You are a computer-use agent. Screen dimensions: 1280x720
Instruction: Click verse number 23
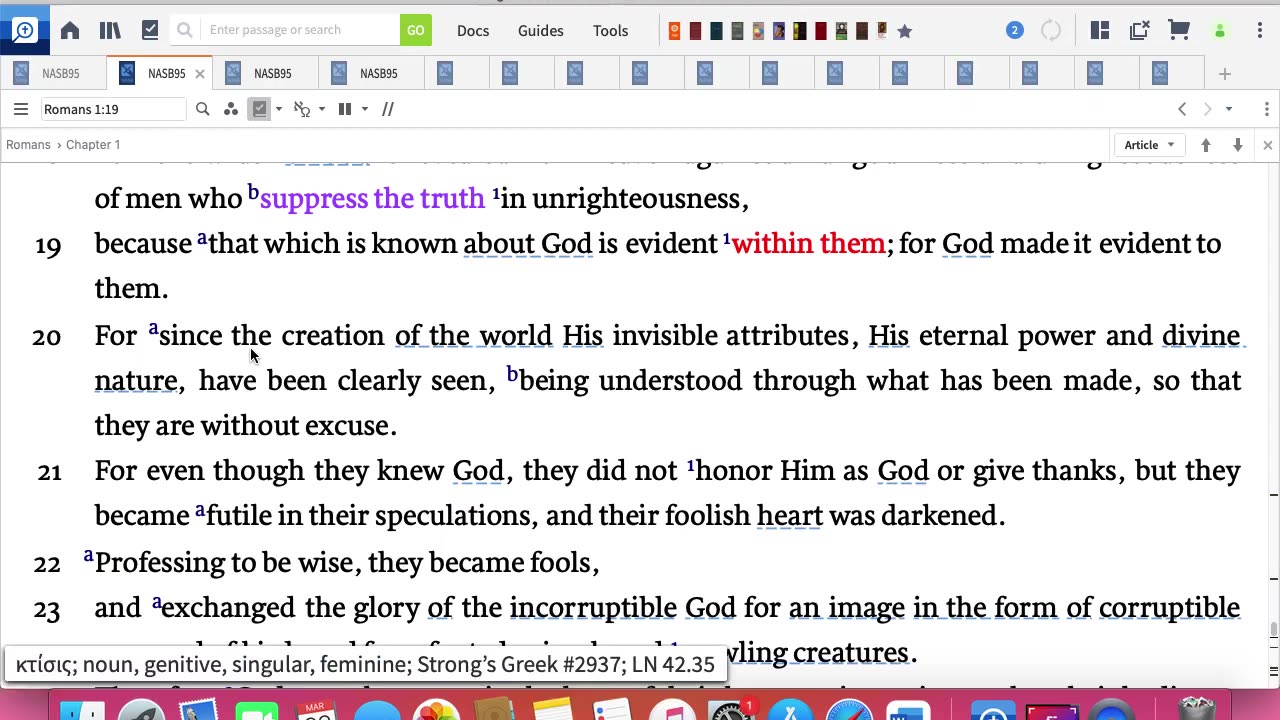pos(47,610)
